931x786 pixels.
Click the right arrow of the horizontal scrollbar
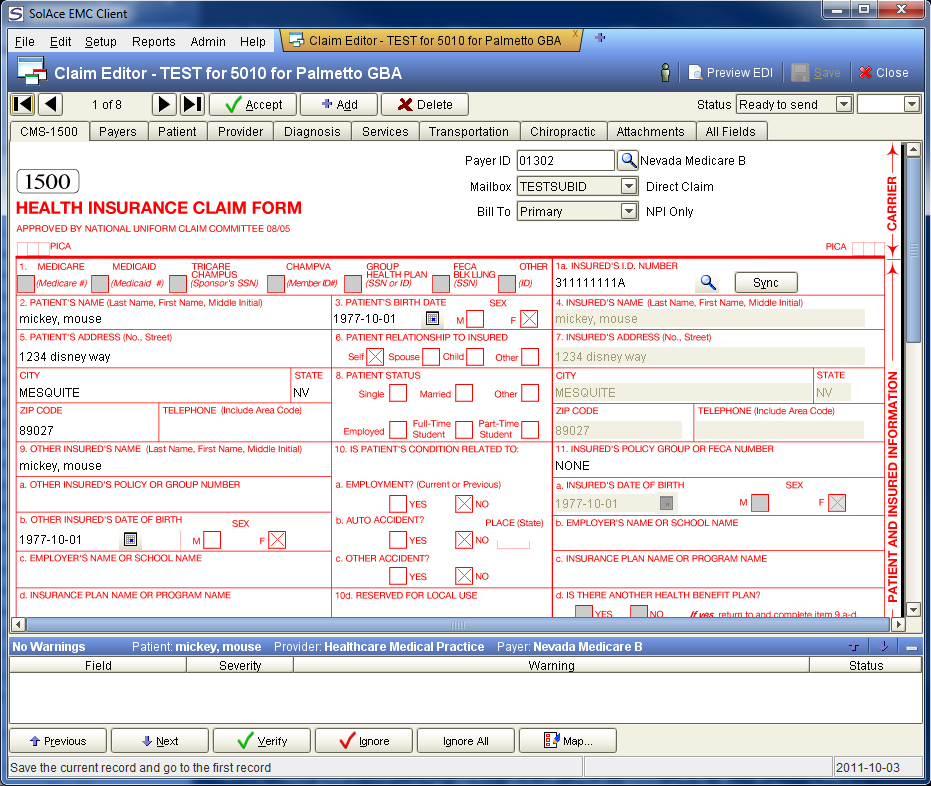pyautogui.click(x=898, y=625)
